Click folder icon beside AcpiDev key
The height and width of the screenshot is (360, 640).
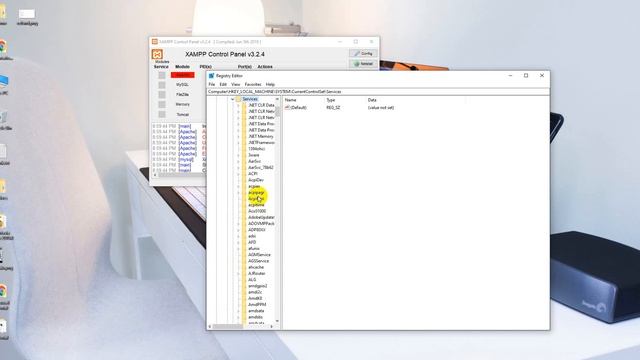(244, 180)
